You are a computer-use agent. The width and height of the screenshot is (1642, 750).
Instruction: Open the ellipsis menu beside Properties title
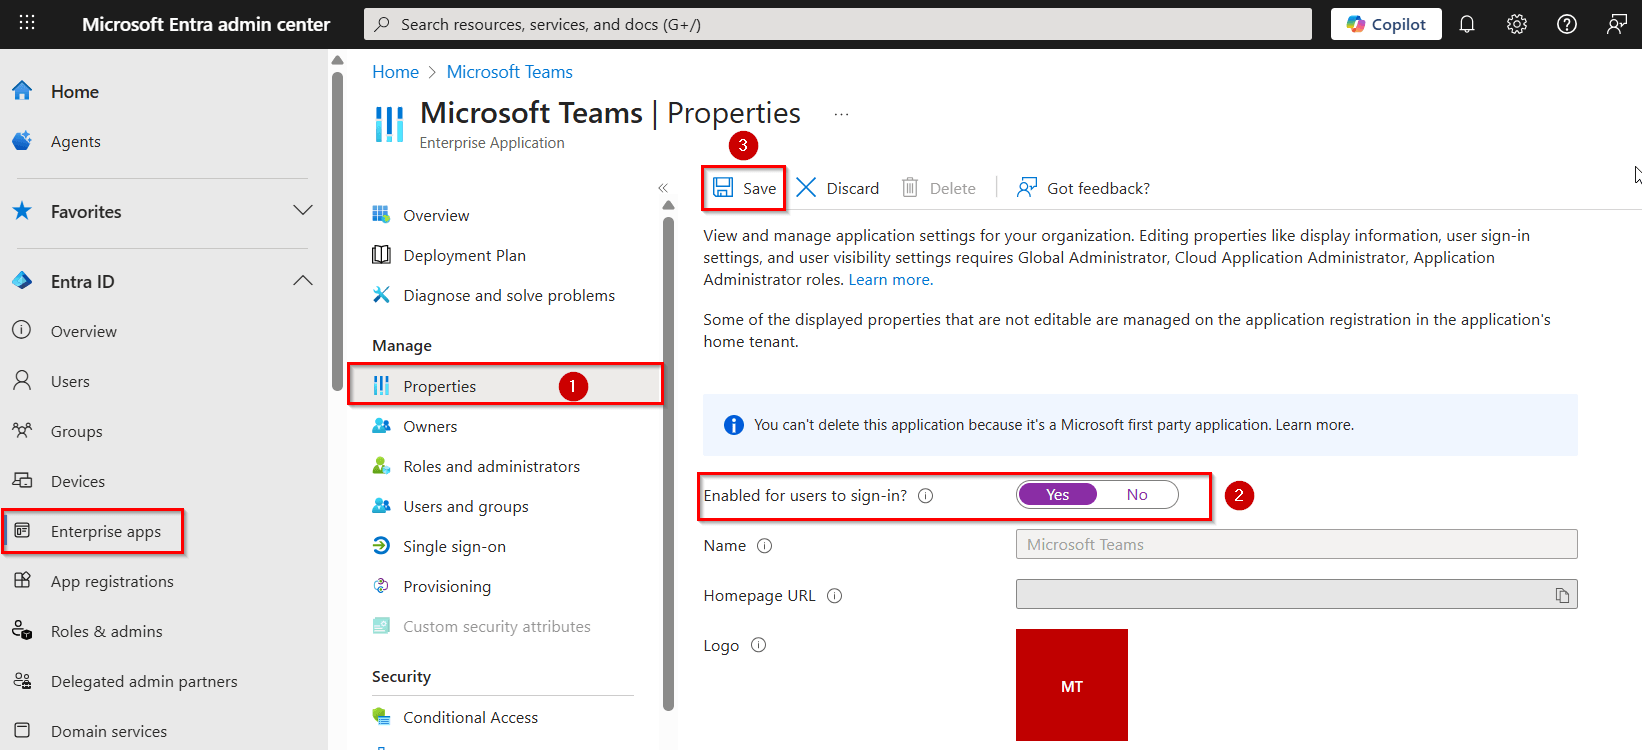tap(841, 114)
